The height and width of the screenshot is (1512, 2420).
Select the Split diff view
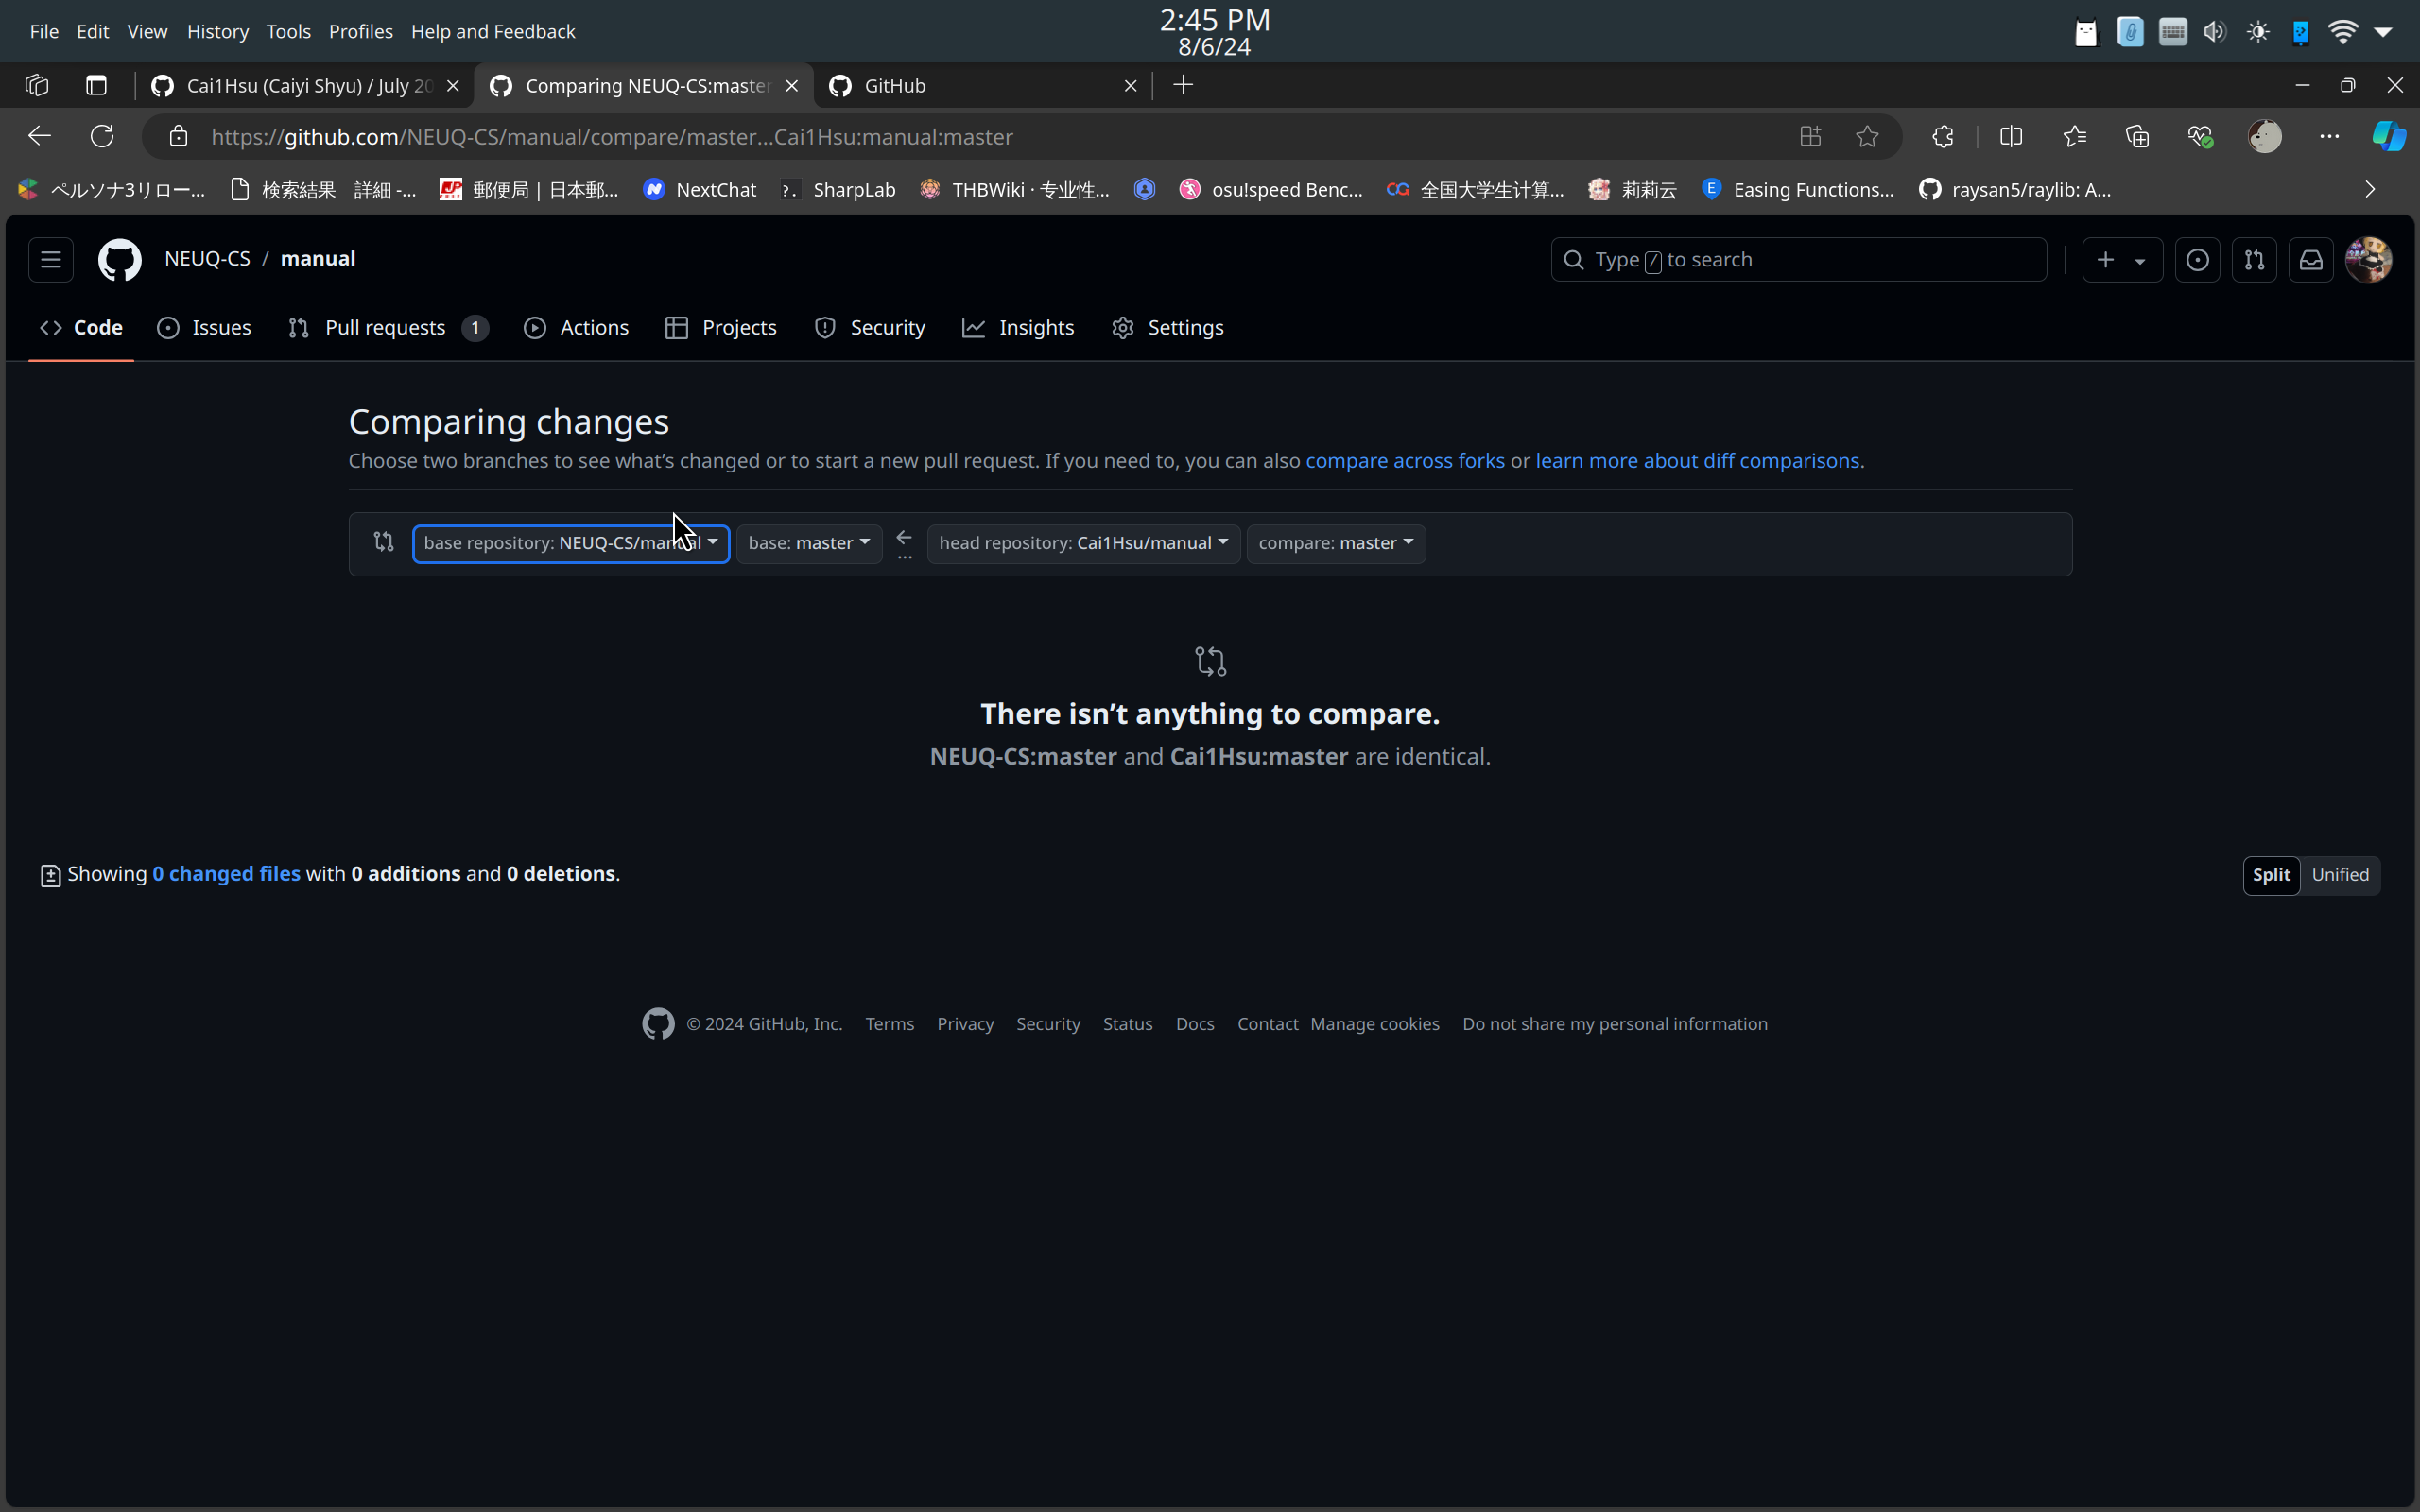[2271, 875]
